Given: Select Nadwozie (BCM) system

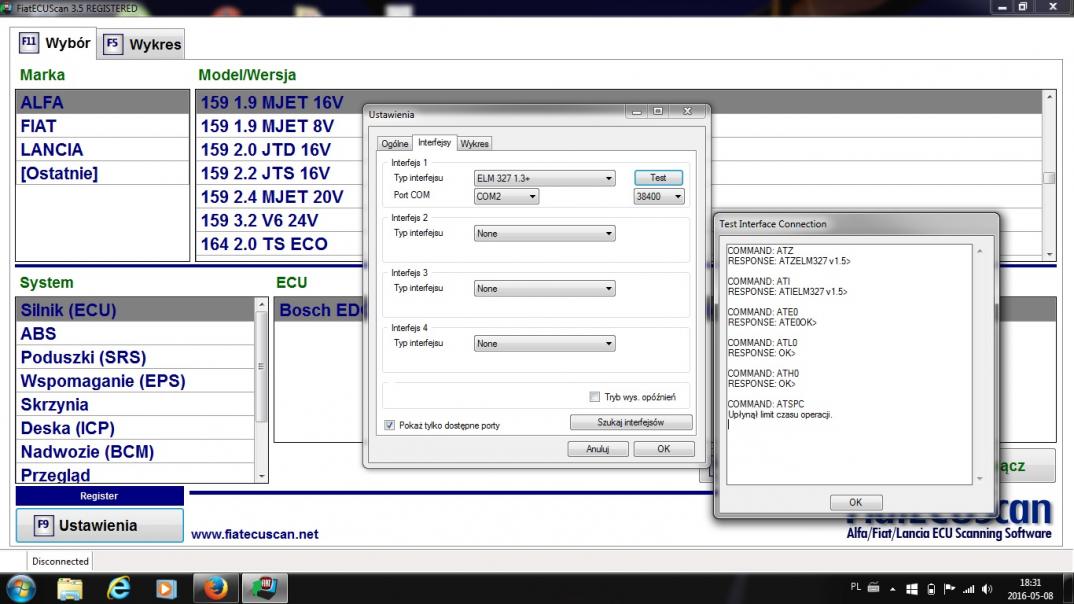Looking at the screenshot, I should (136, 451).
